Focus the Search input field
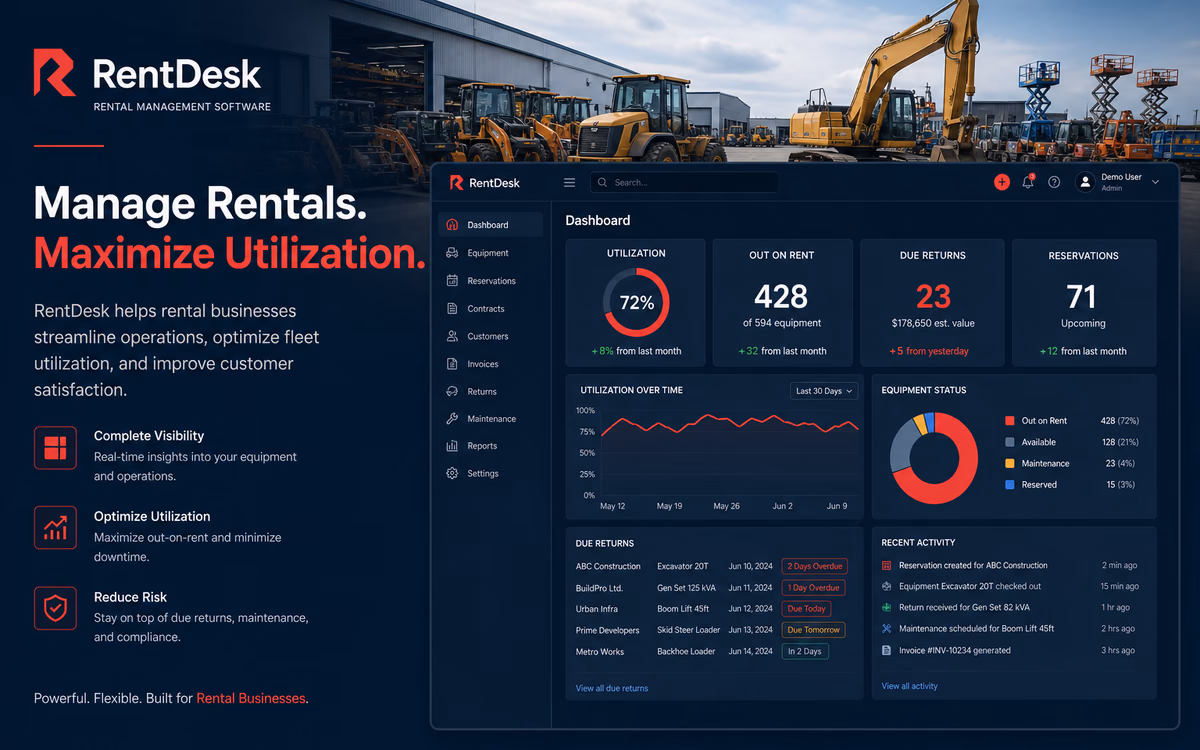This screenshot has width=1200, height=750. point(684,182)
